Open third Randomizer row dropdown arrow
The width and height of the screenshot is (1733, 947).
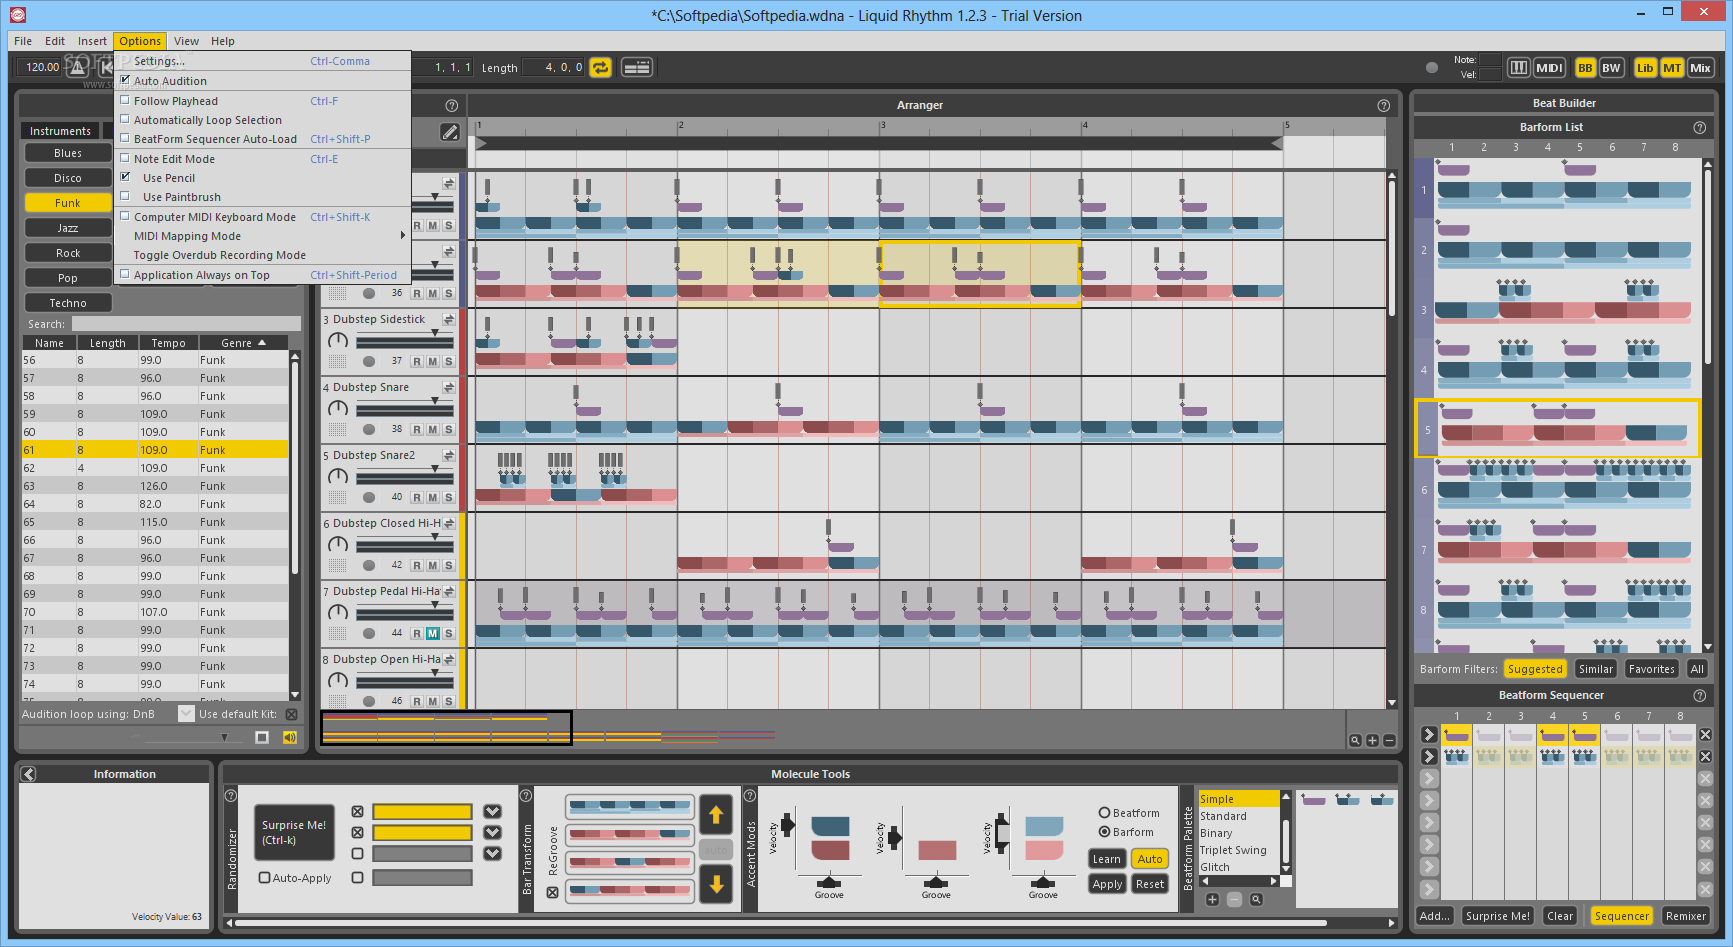tap(492, 853)
